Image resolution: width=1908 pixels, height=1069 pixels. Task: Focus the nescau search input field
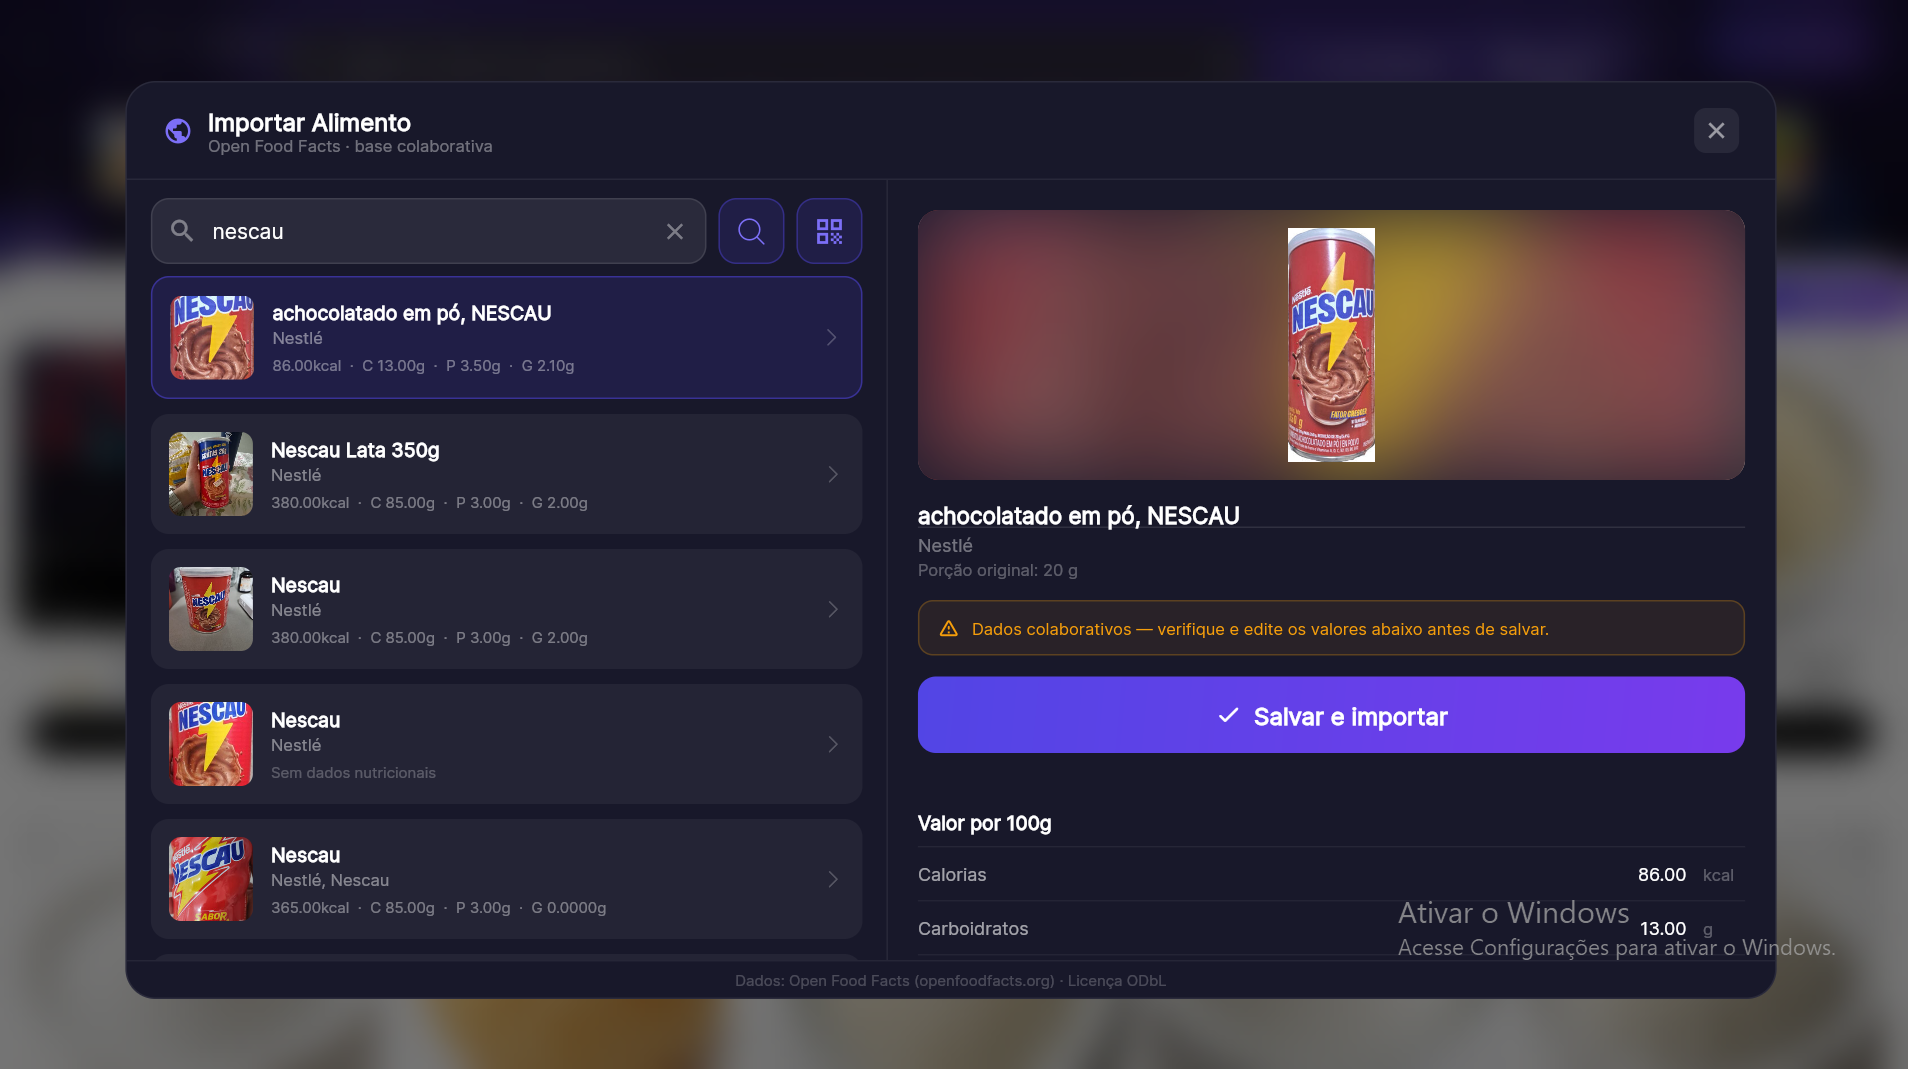[x=429, y=231]
